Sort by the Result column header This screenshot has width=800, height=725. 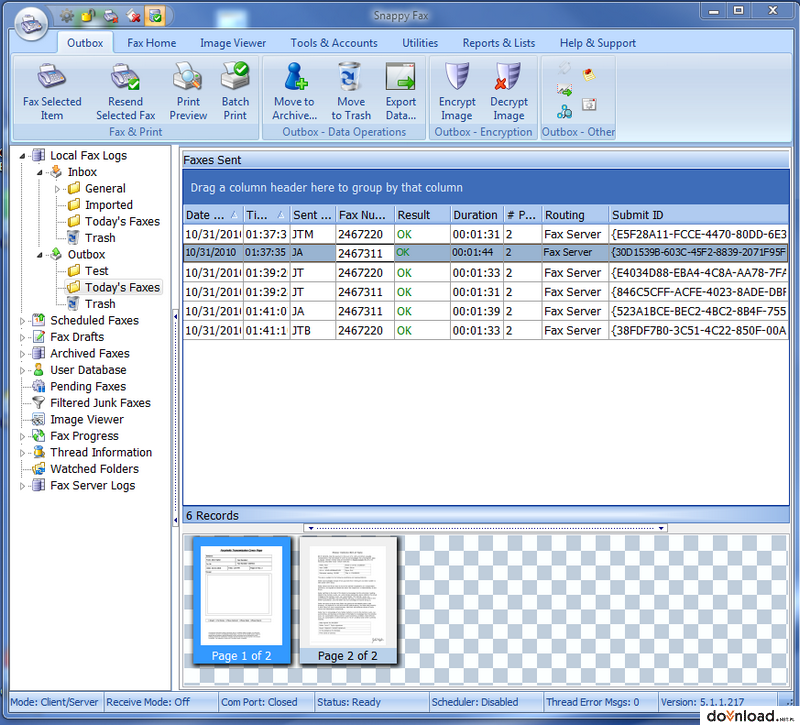[422, 215]
